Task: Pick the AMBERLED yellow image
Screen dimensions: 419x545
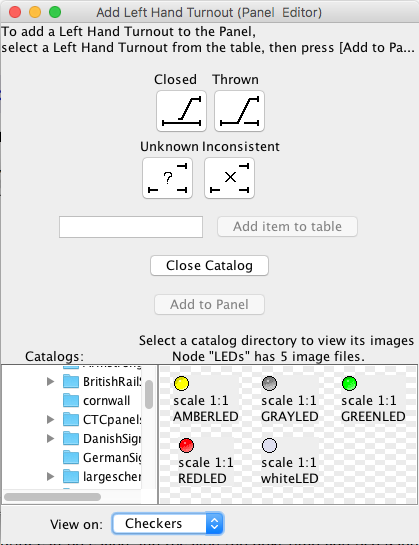Action: [x=181, y=383]
